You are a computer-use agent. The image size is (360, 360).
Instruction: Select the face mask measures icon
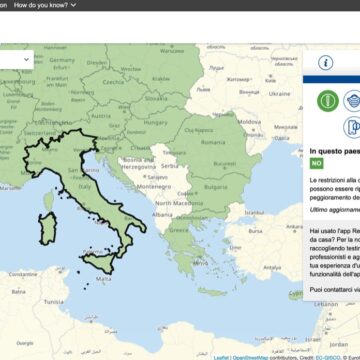tap(353, 101)
